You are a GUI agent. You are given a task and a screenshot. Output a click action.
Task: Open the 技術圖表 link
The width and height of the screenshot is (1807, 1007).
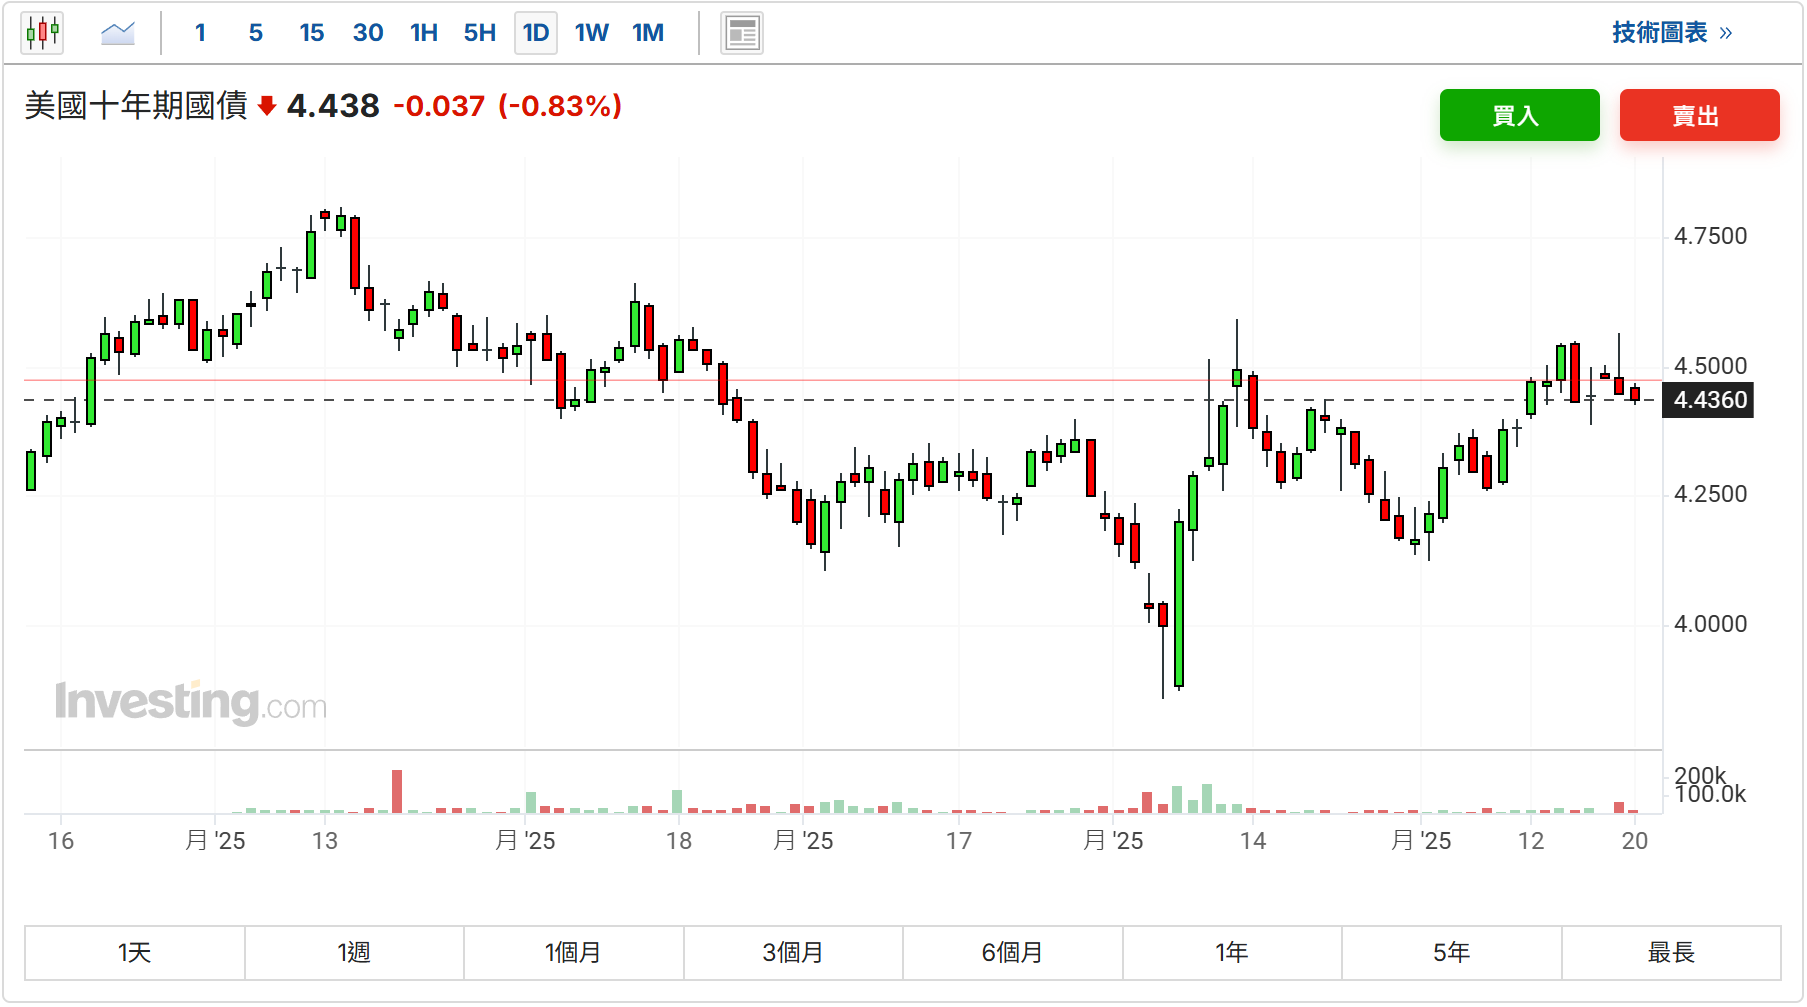click(1671, 33)
